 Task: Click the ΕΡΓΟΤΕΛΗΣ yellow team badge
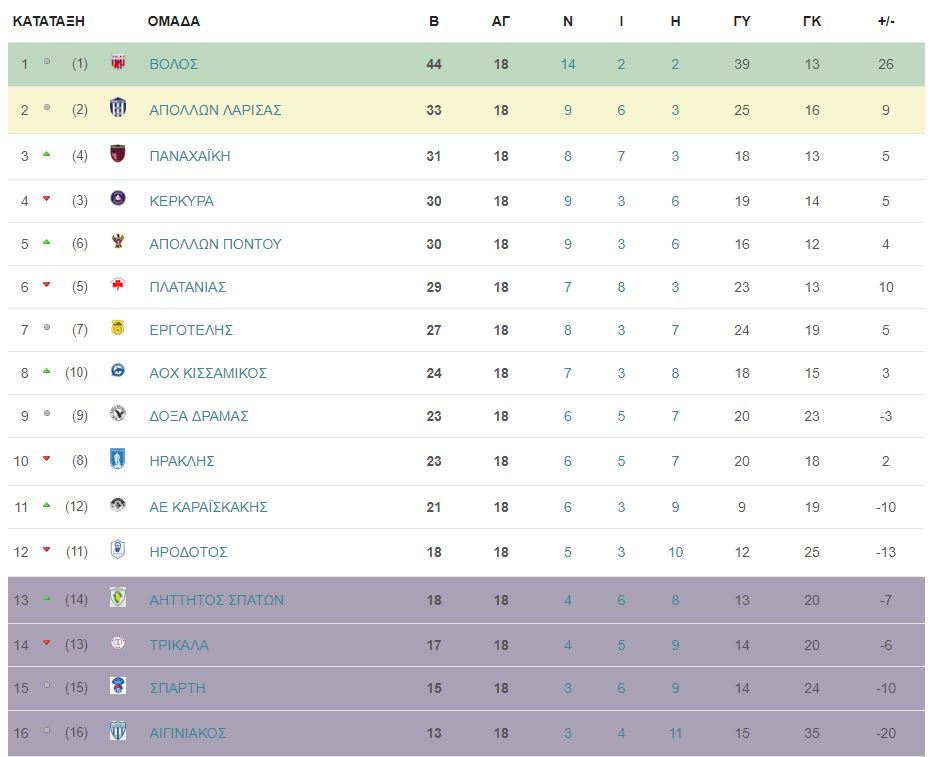click(118, 329)
